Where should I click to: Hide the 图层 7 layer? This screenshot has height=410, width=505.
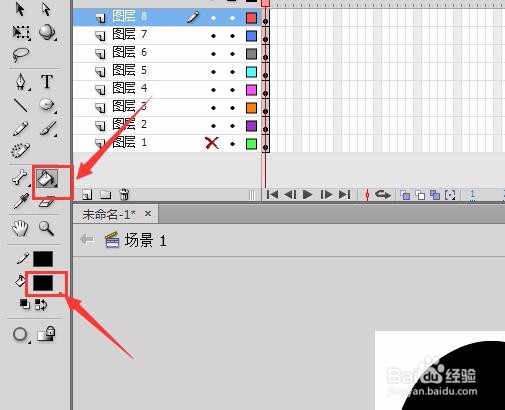213,36
